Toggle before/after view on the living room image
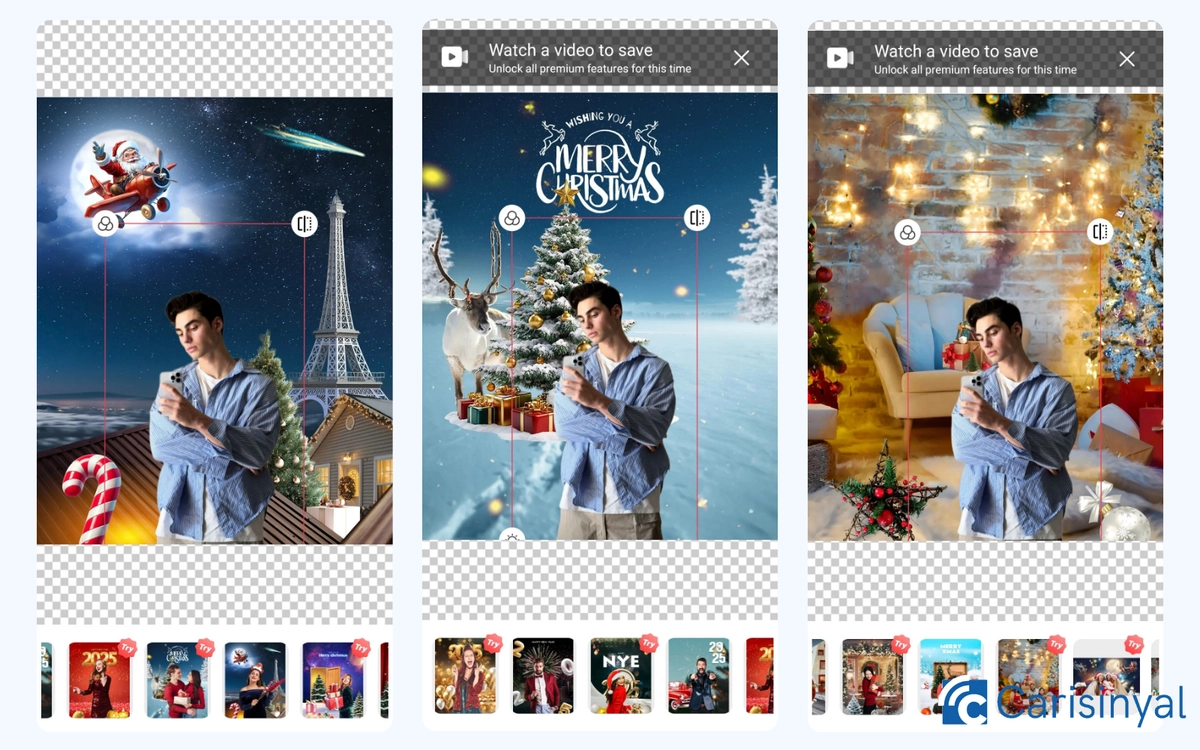The image size is (1200, 750). click(1100, 230)
